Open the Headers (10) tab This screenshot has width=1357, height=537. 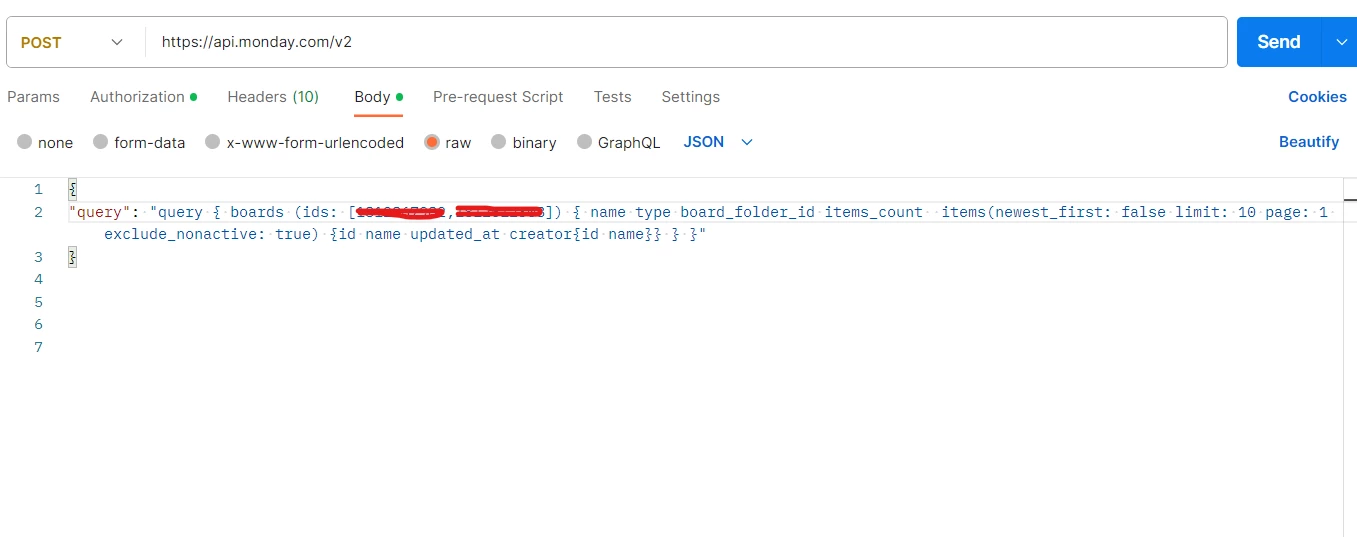[273, 97]
